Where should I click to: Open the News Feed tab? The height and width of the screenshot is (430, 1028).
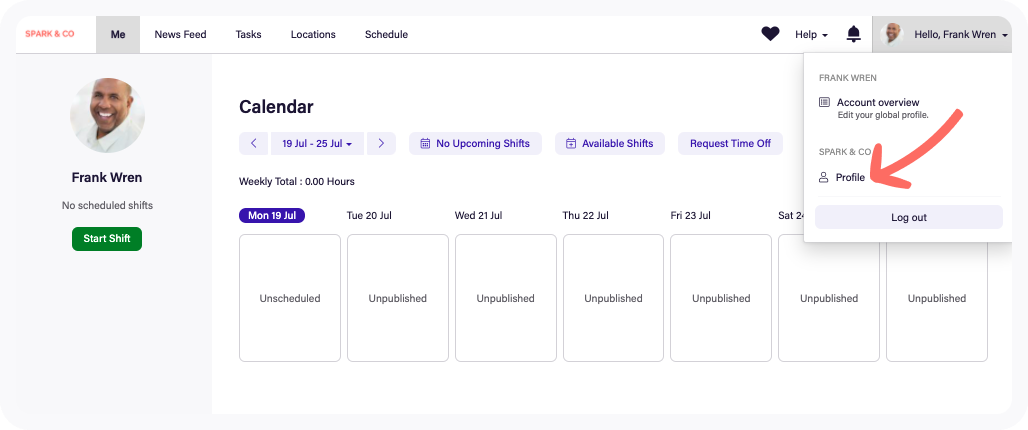pyautogui.click(x=180, y=35)
